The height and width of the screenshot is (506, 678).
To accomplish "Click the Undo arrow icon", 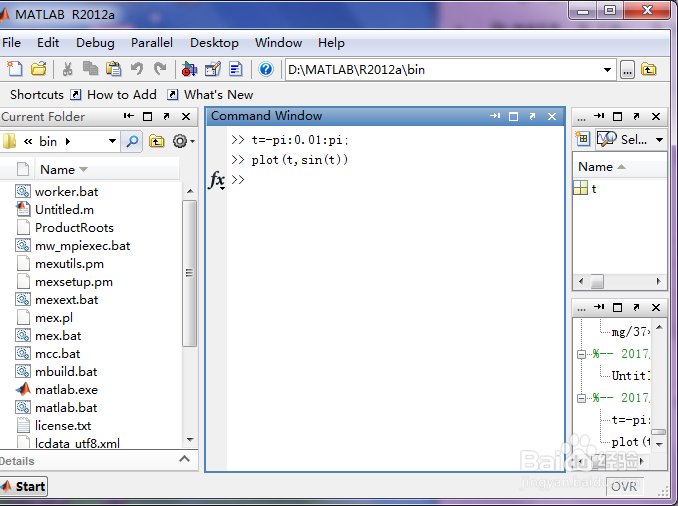I will pos(137,69).
